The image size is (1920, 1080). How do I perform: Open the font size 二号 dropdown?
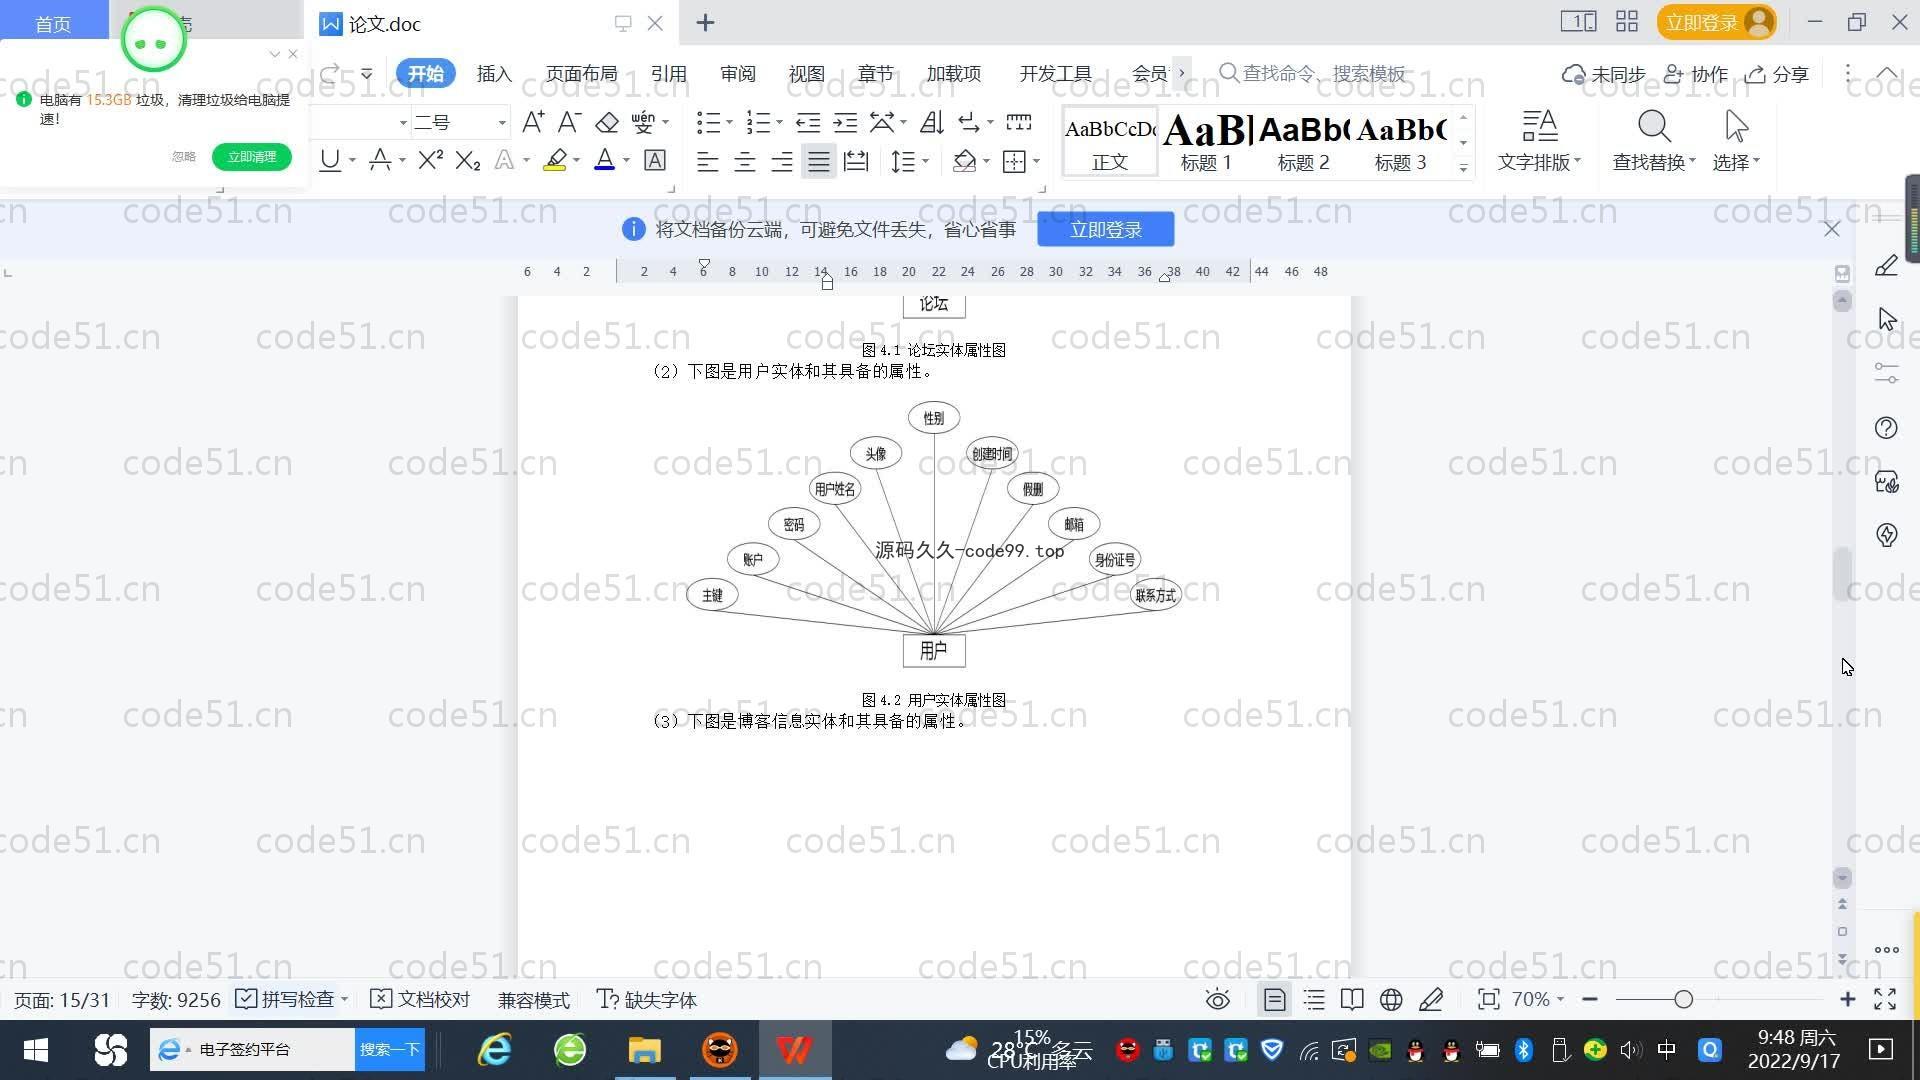click(502, 123)
